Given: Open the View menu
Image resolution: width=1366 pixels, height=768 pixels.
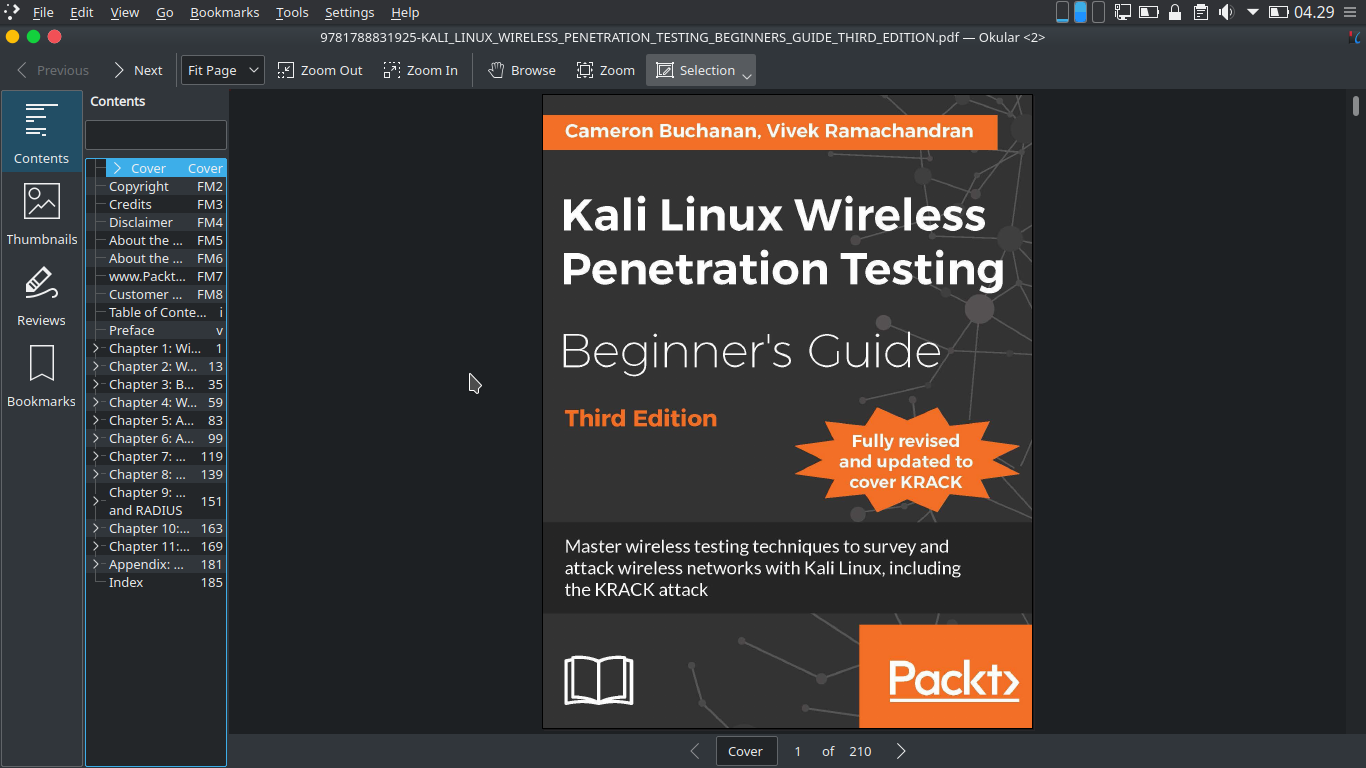Looking at the screenshot, I should (125, 12).
